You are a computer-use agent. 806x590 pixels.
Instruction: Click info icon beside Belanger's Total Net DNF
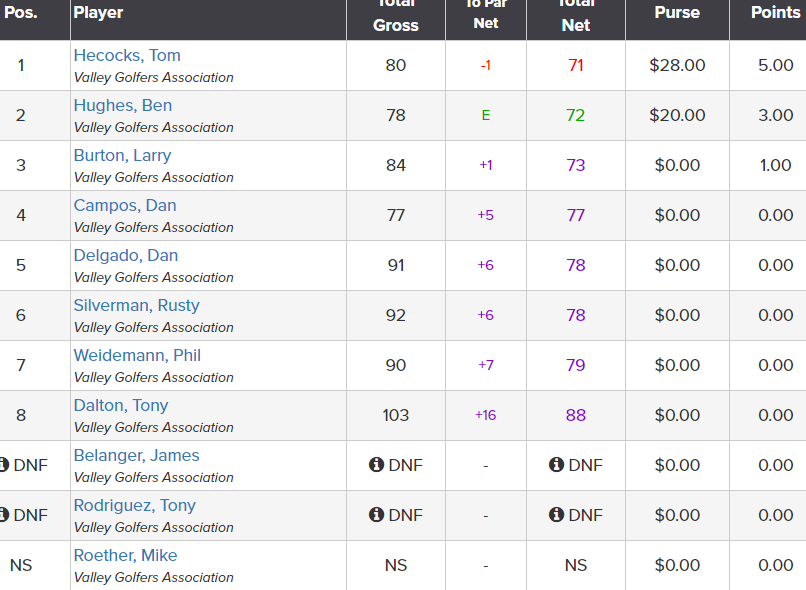(x=556, y=465)
